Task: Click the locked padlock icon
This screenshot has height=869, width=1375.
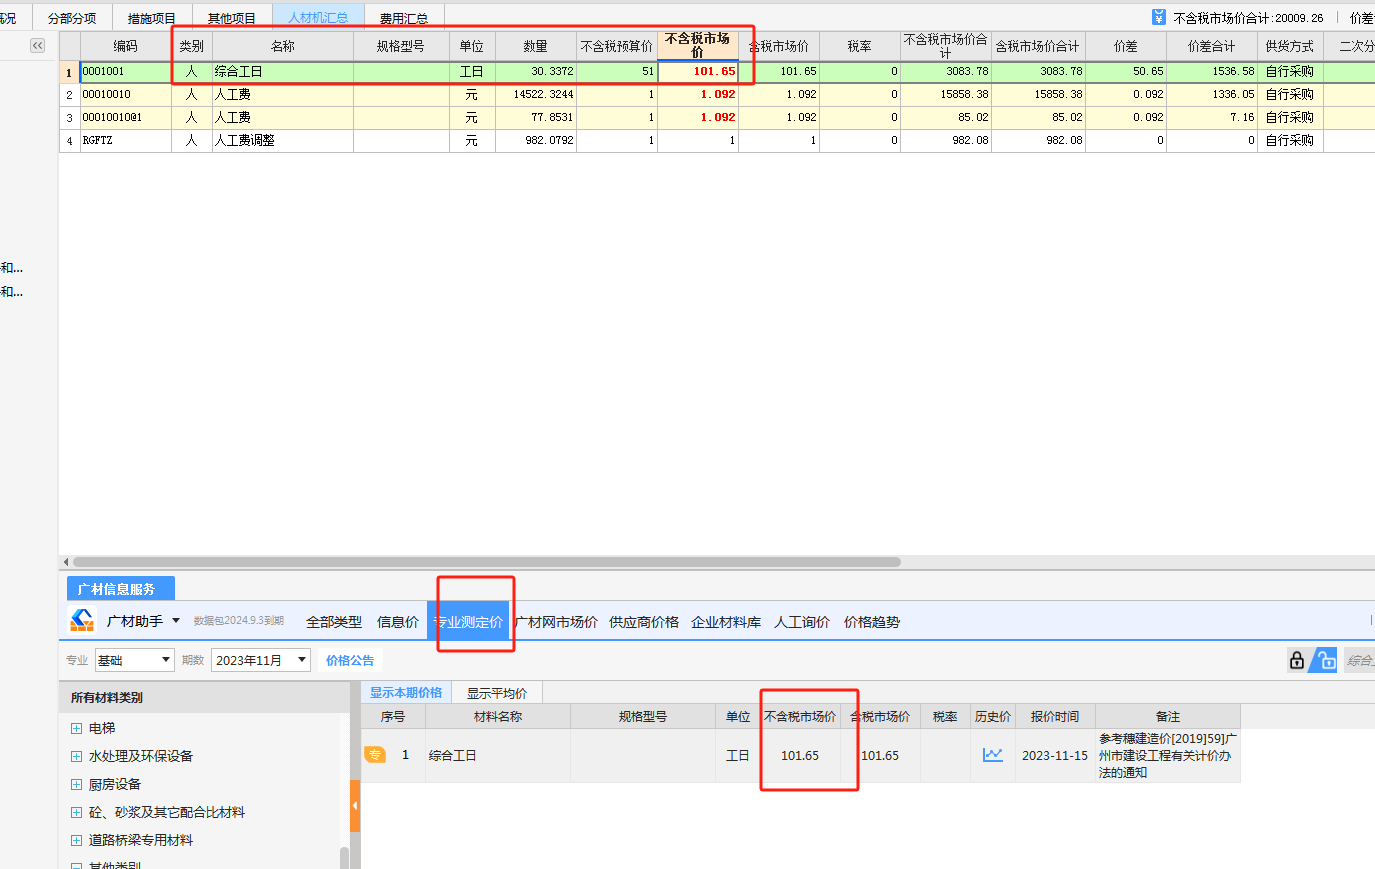Action: click(1297, 660)
